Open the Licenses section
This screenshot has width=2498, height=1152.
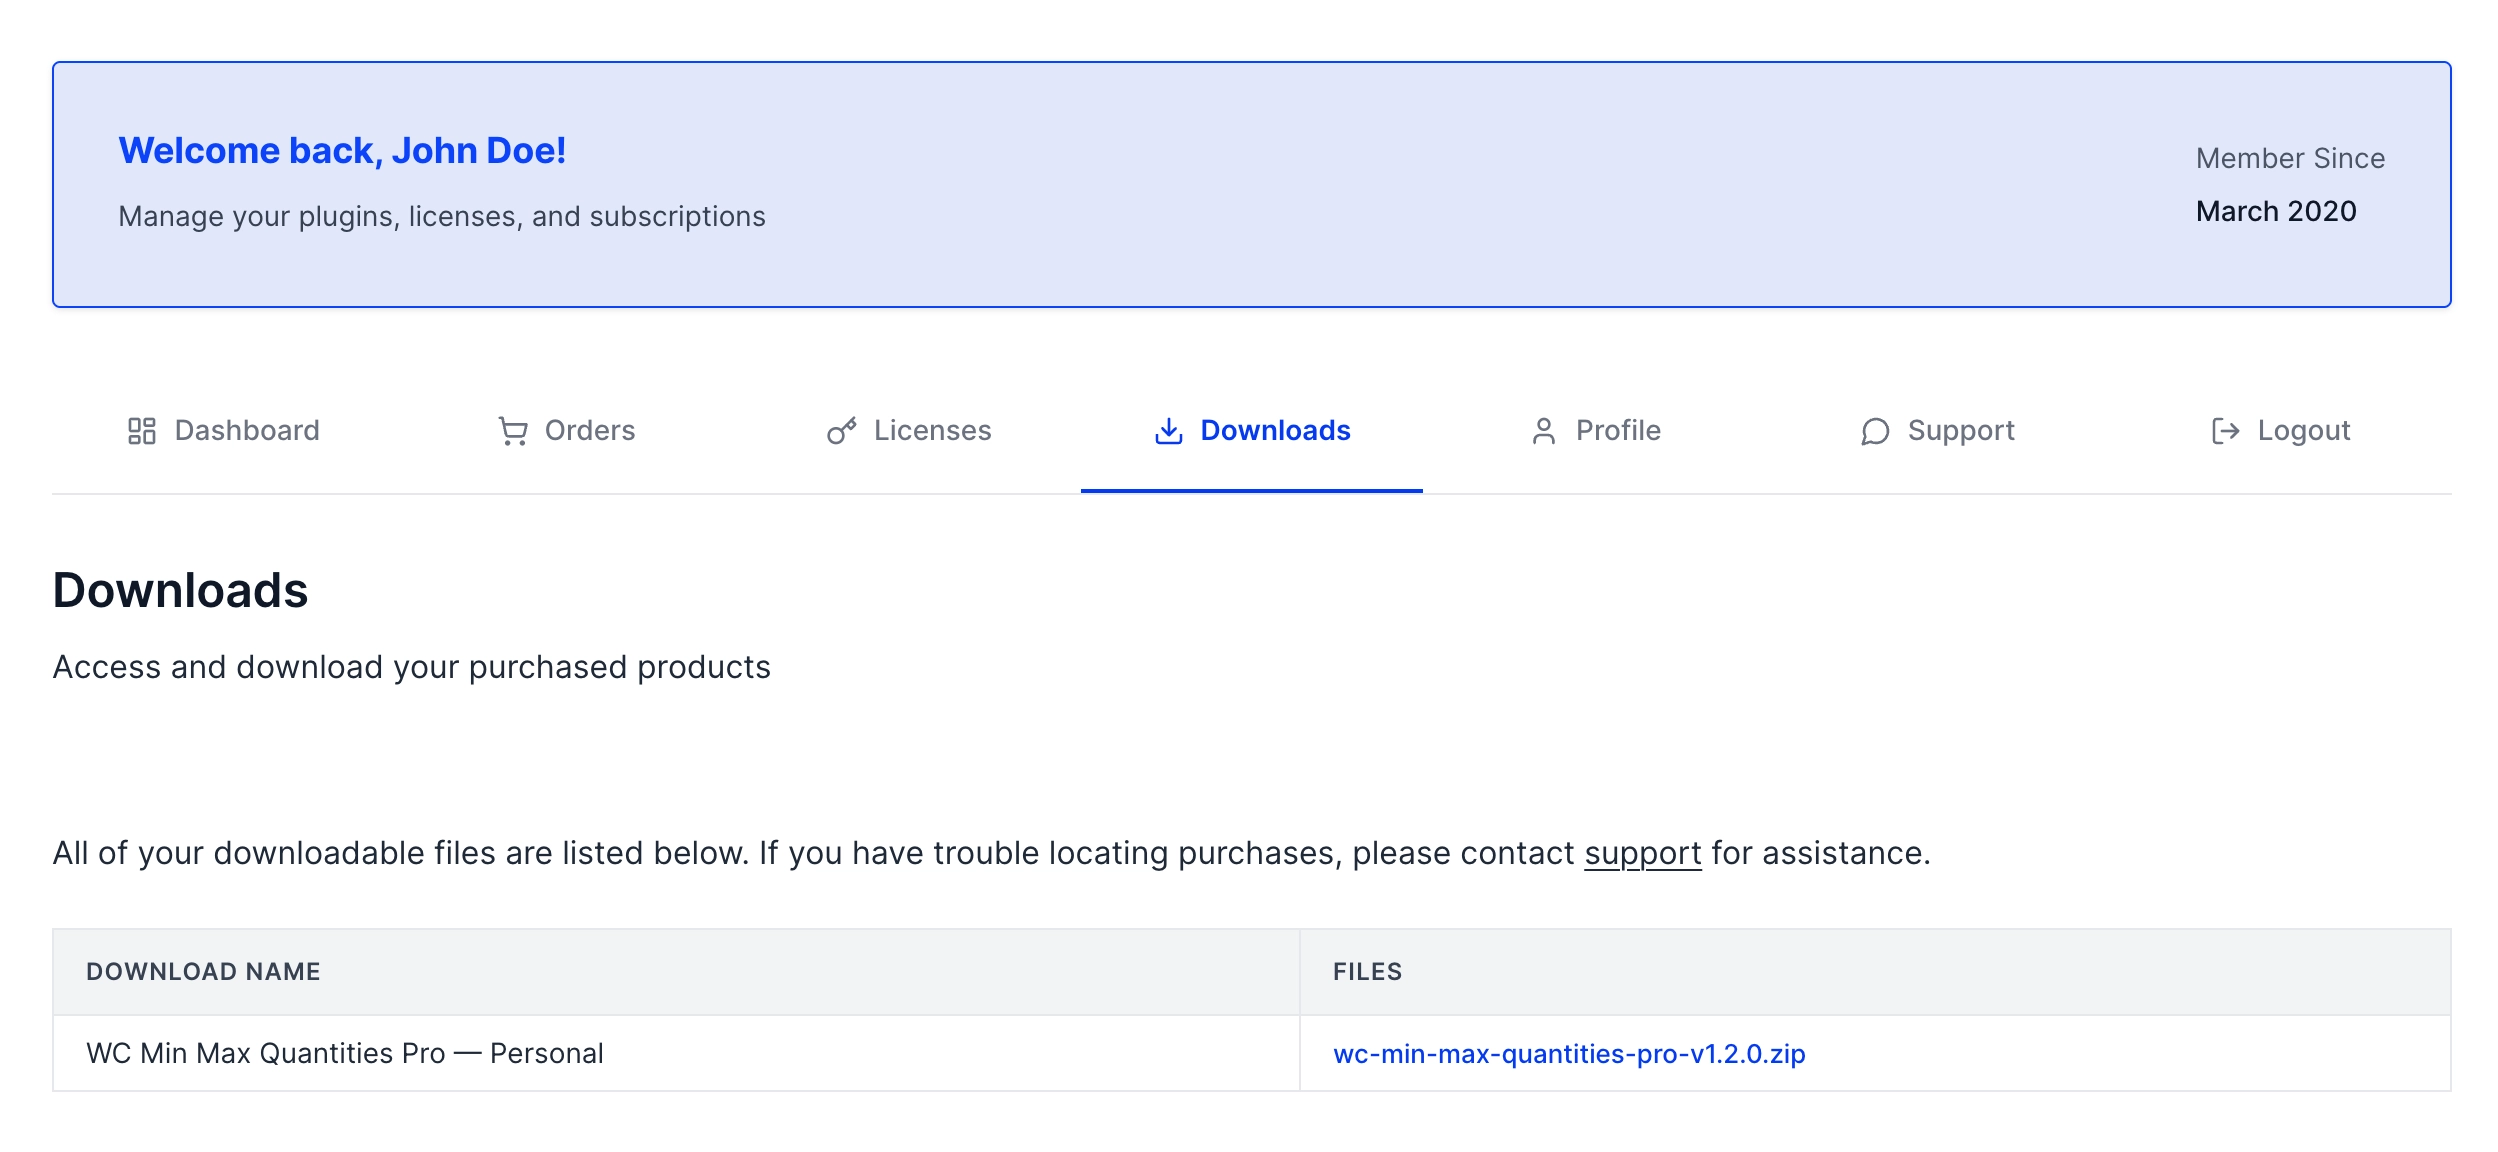[x=932, y=430]
